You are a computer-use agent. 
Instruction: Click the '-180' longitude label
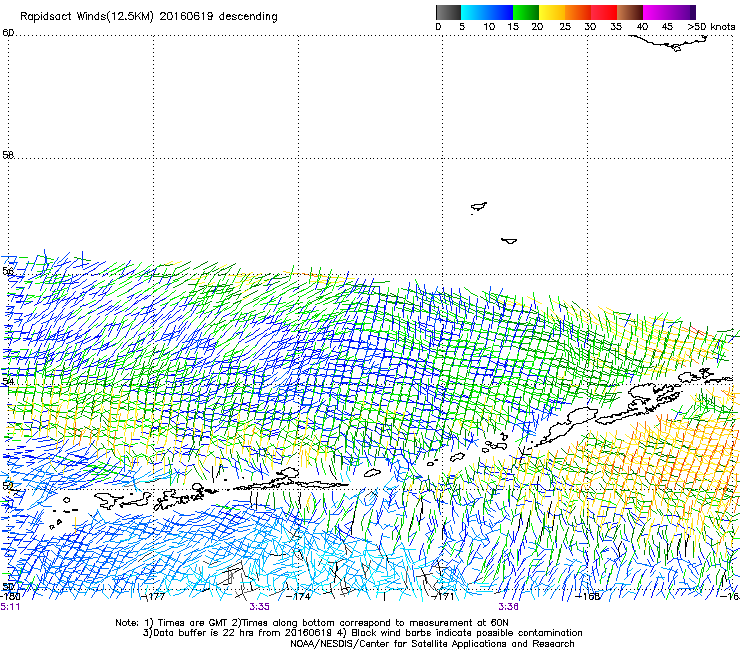pyautogui.click(x=9, y=596)
